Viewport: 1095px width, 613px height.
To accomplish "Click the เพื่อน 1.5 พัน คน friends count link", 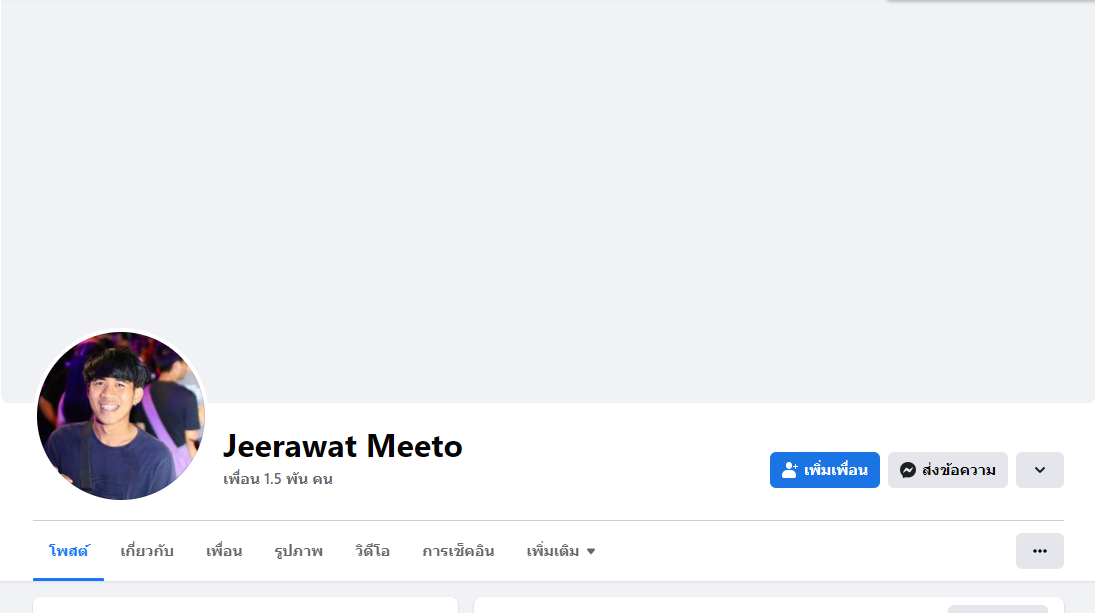I will [x=277, y=479].
